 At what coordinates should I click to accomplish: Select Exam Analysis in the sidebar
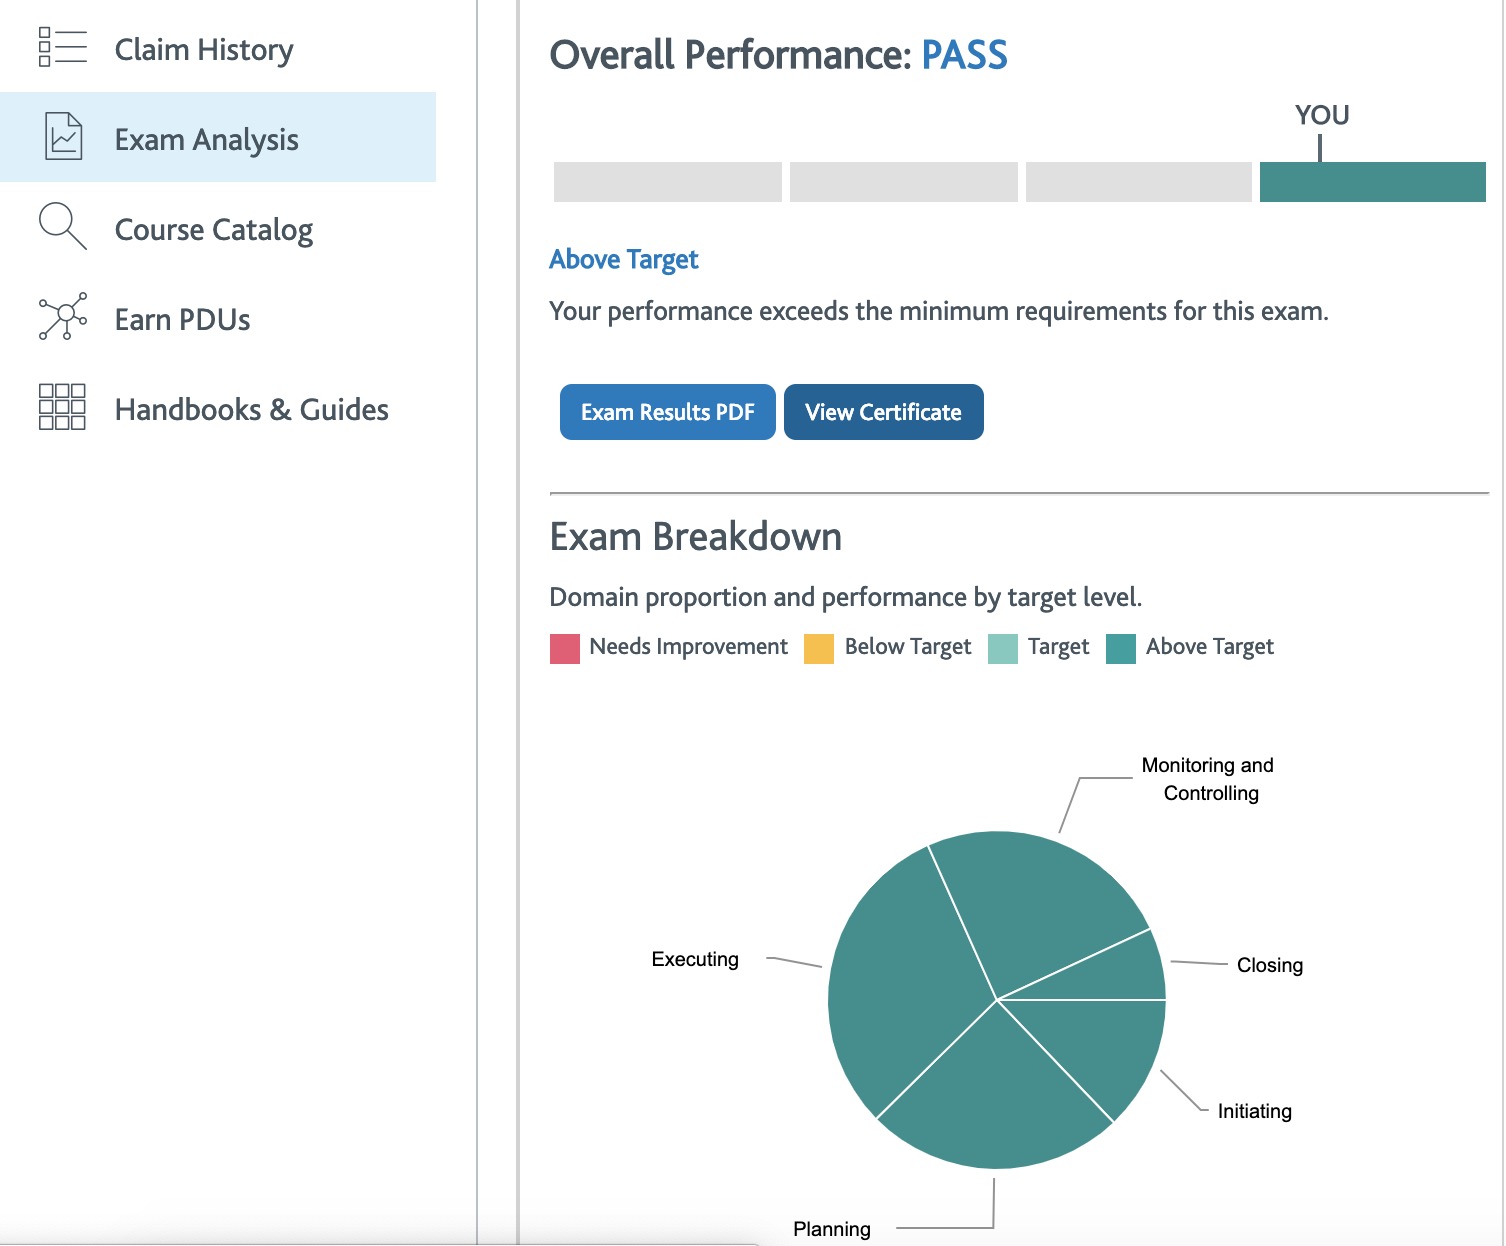click(x=218, y=137)
